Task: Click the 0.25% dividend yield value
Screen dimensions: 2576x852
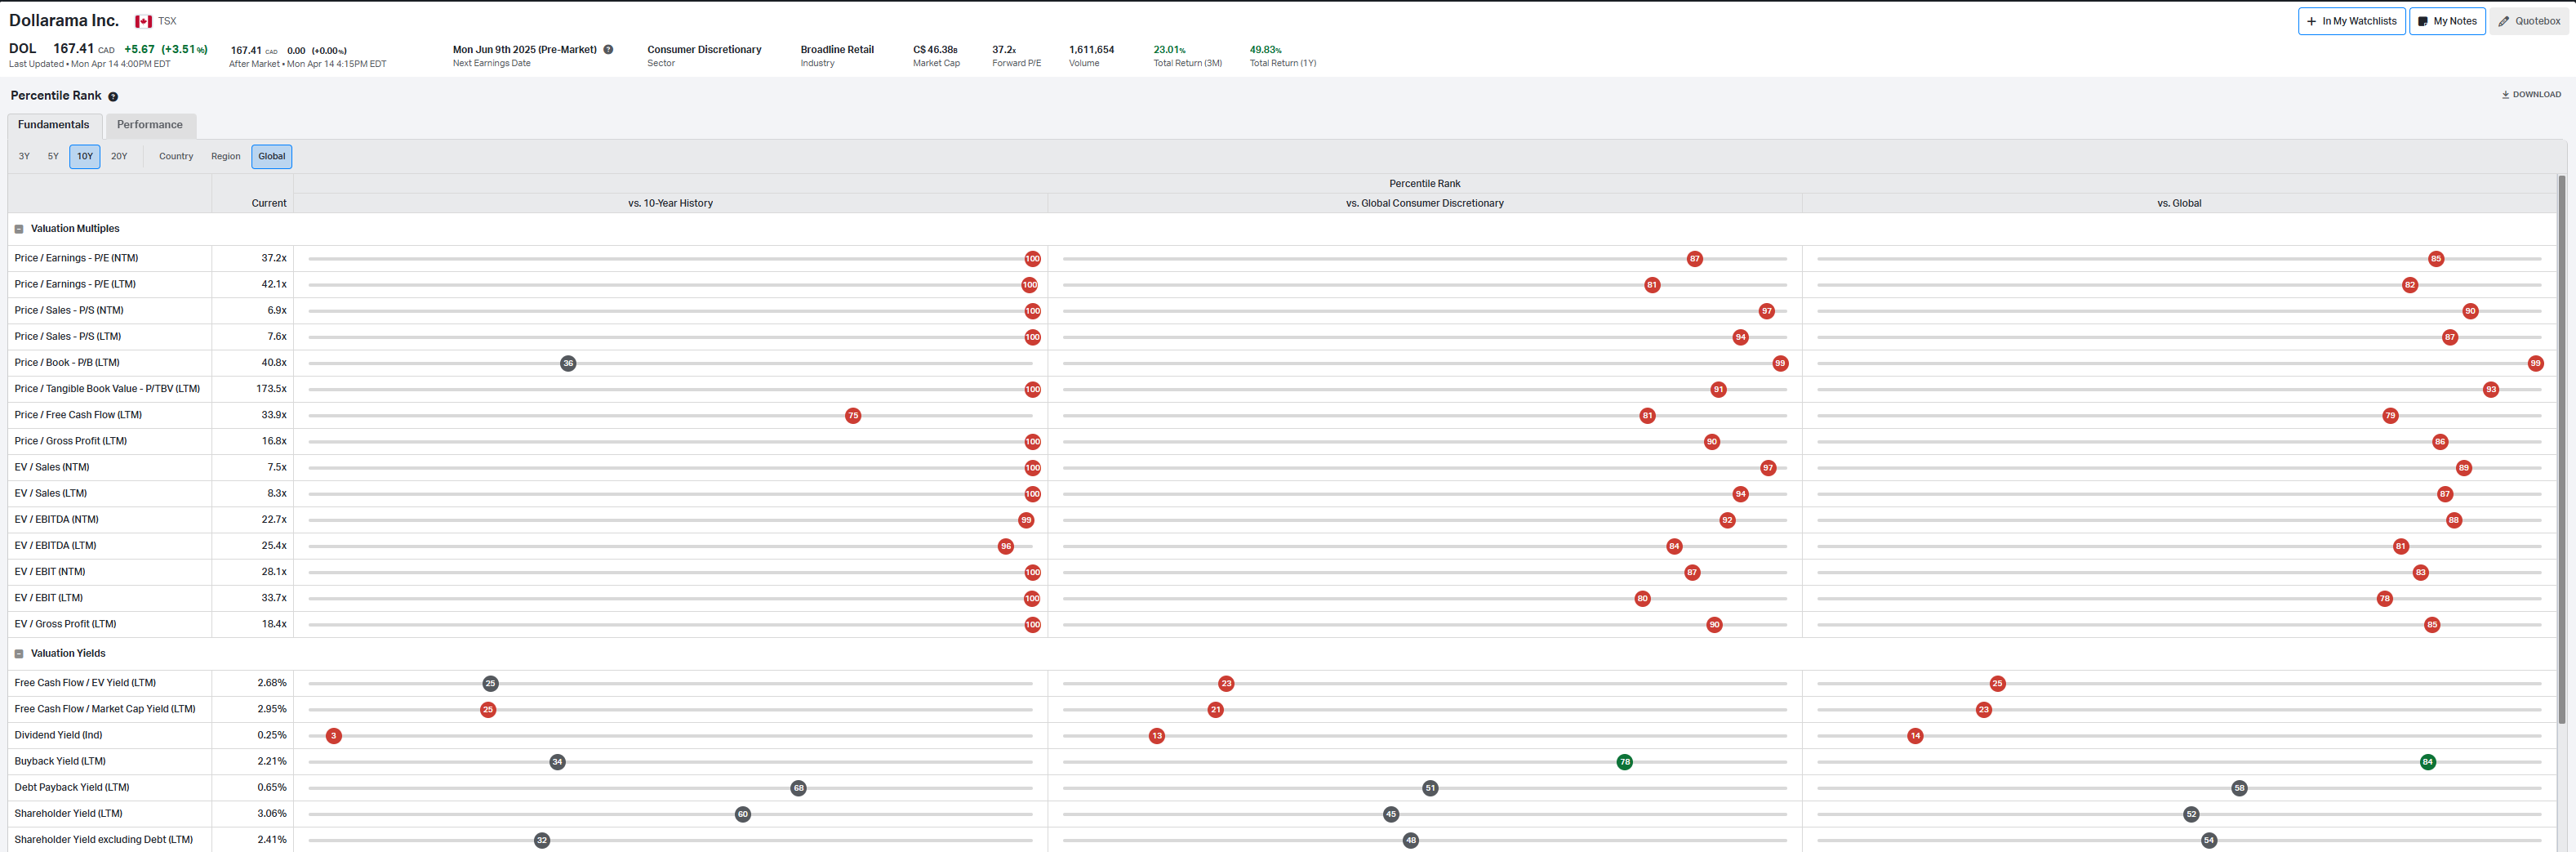Action: coord(272,736)
